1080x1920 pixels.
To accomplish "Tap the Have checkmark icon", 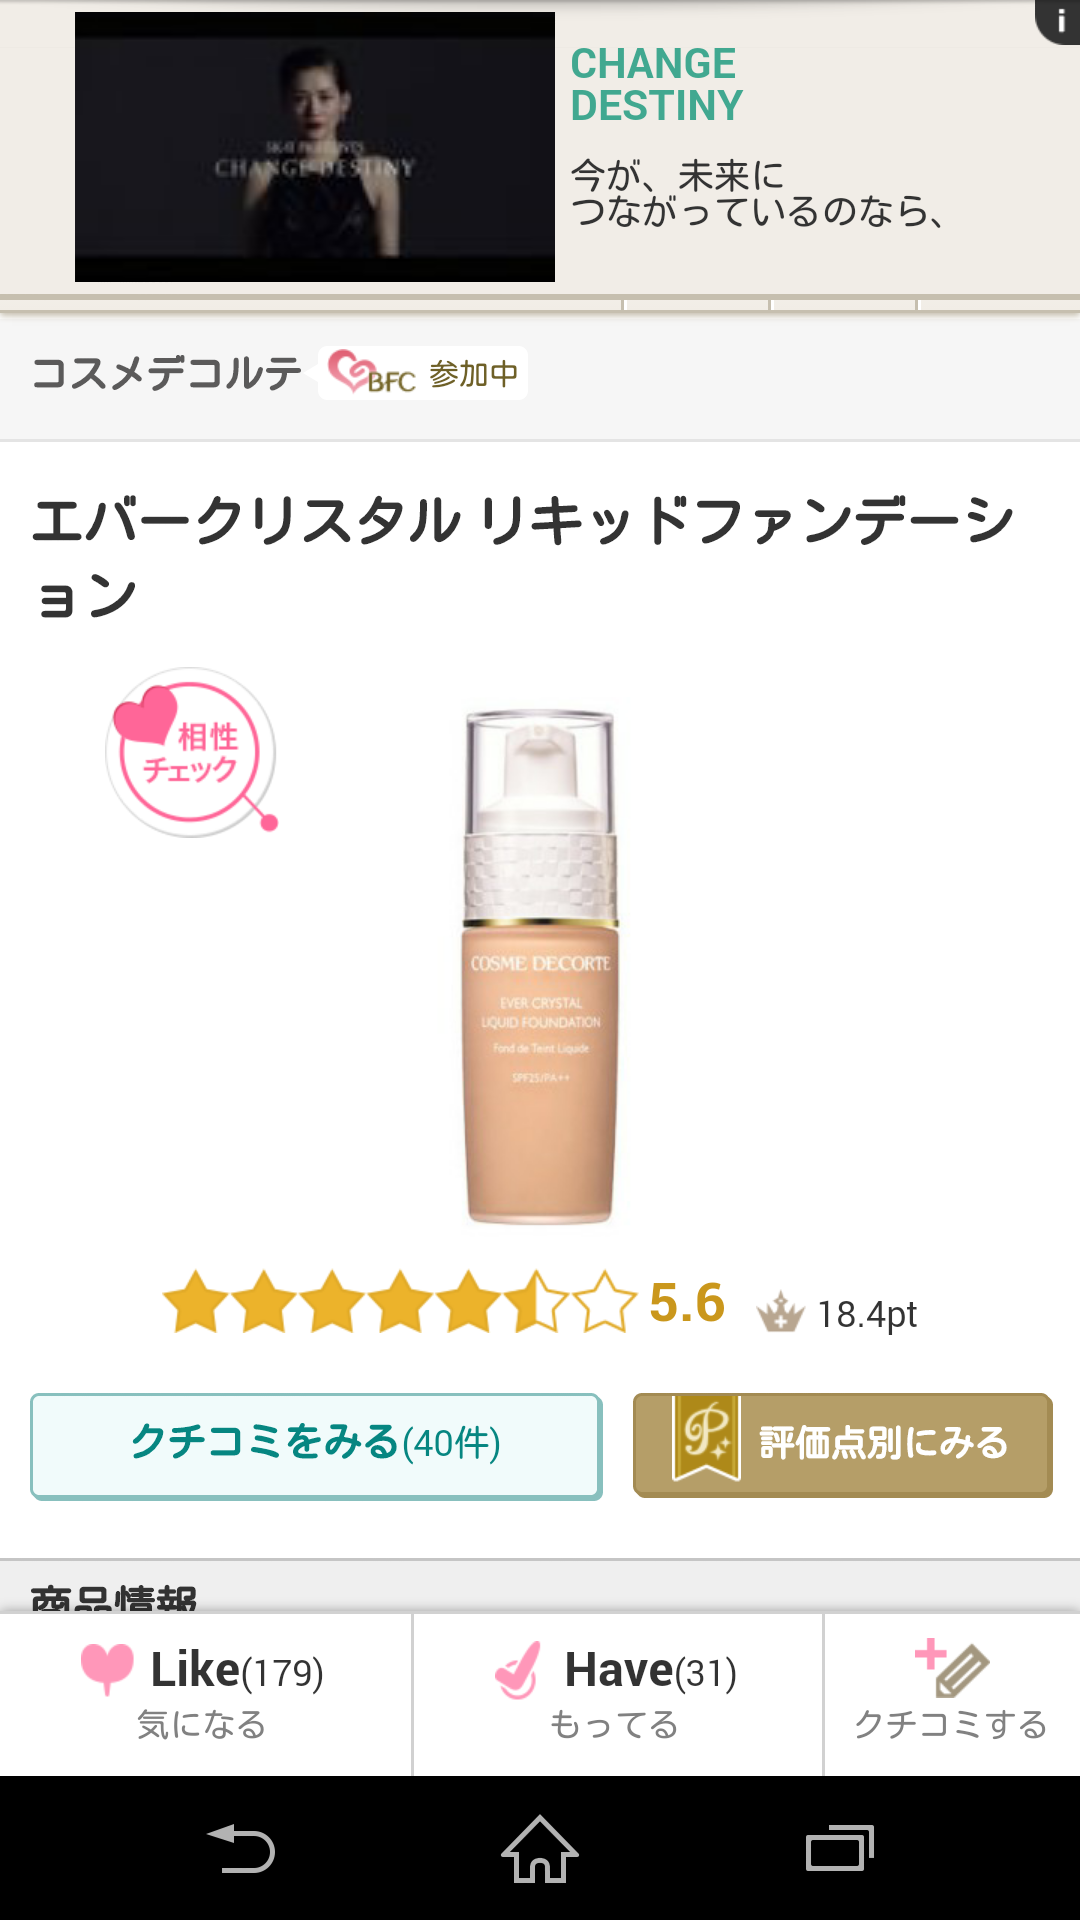I will click(519, 1669).
